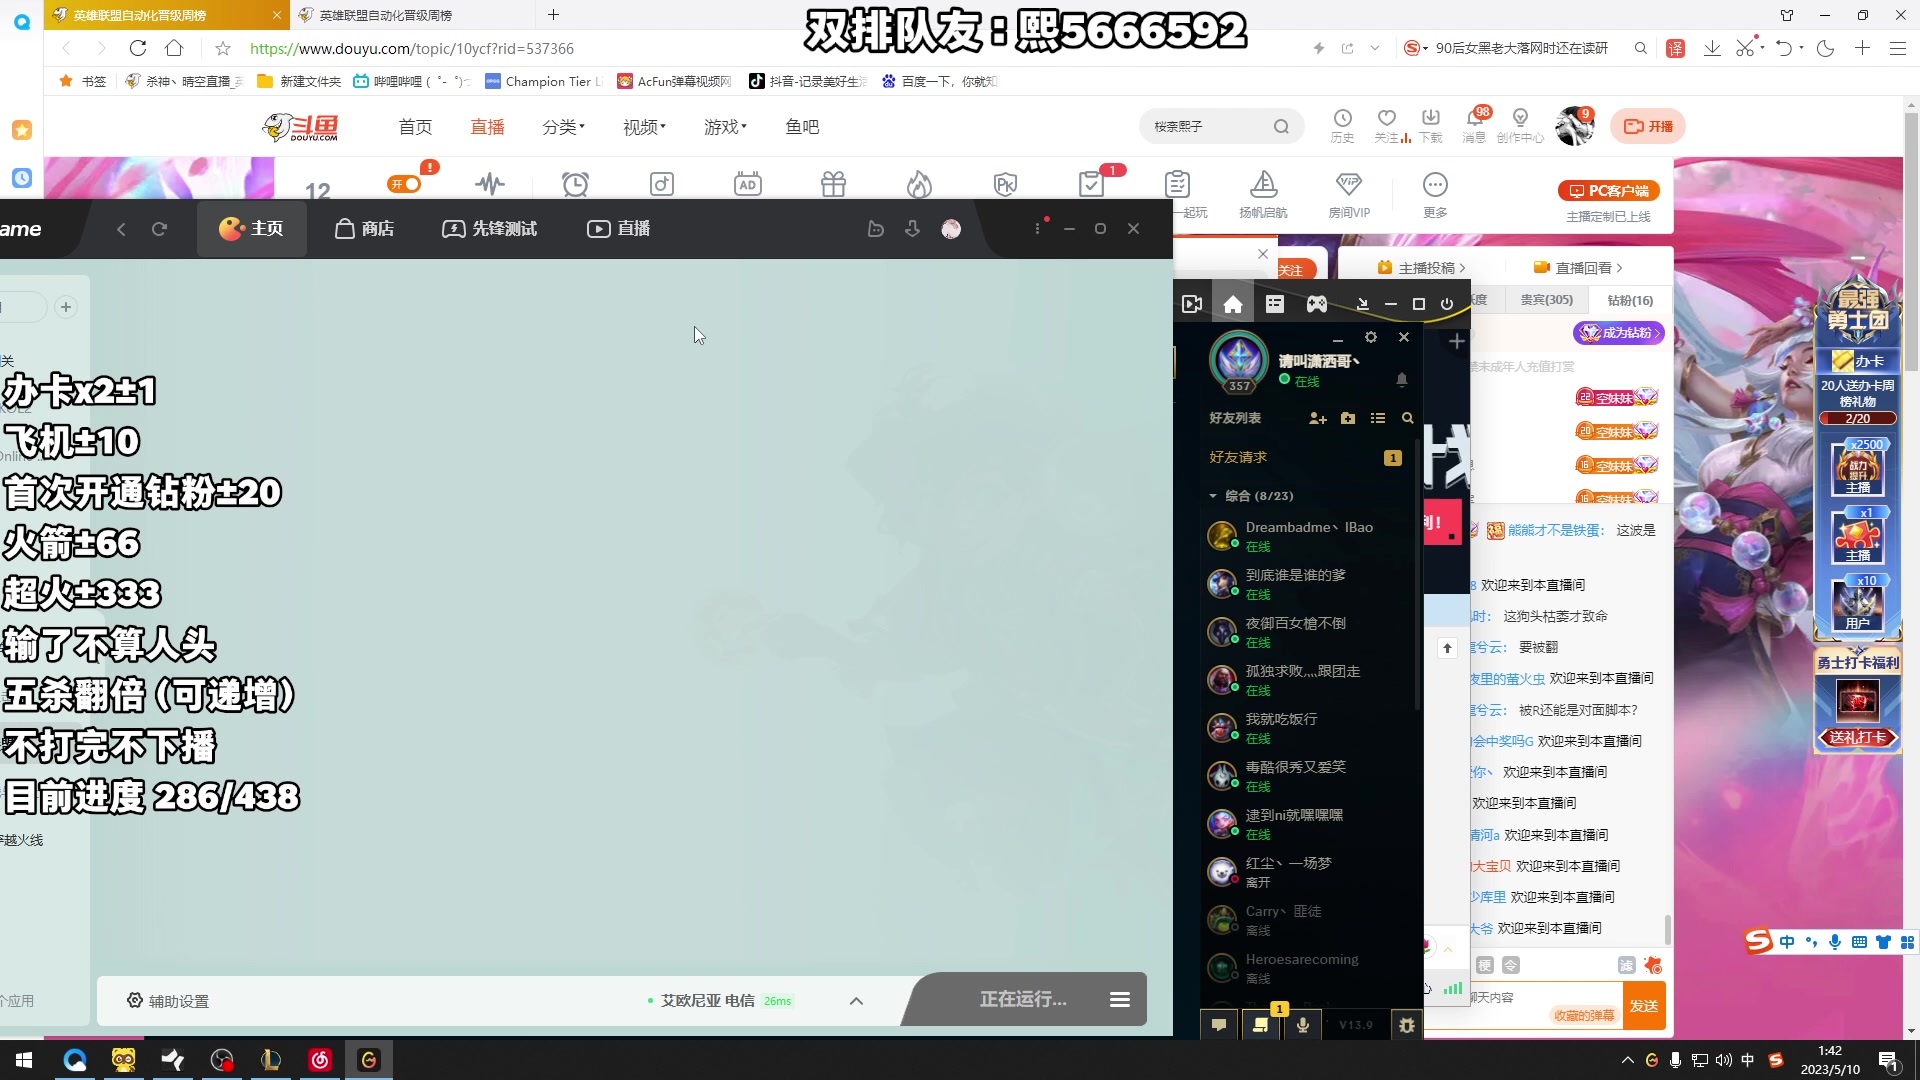Open 辅助设置 helper settings
This screenshot has width=1920, height=1080.
(168, 1001)
